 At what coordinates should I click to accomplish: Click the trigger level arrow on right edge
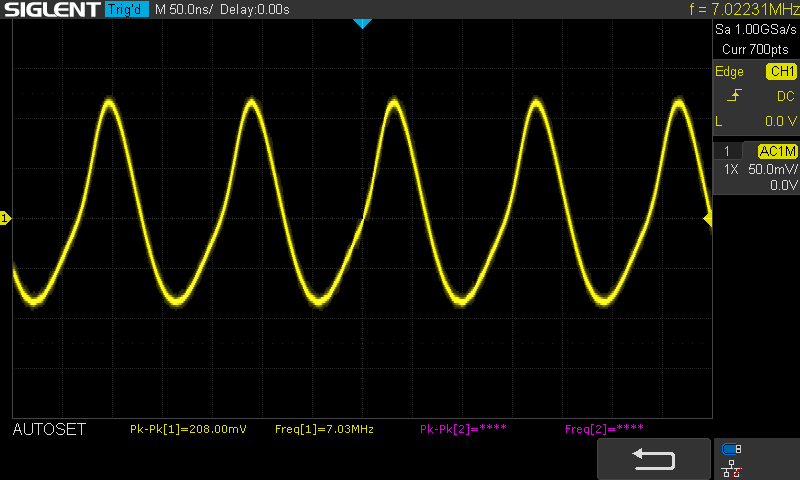(708, 219)
